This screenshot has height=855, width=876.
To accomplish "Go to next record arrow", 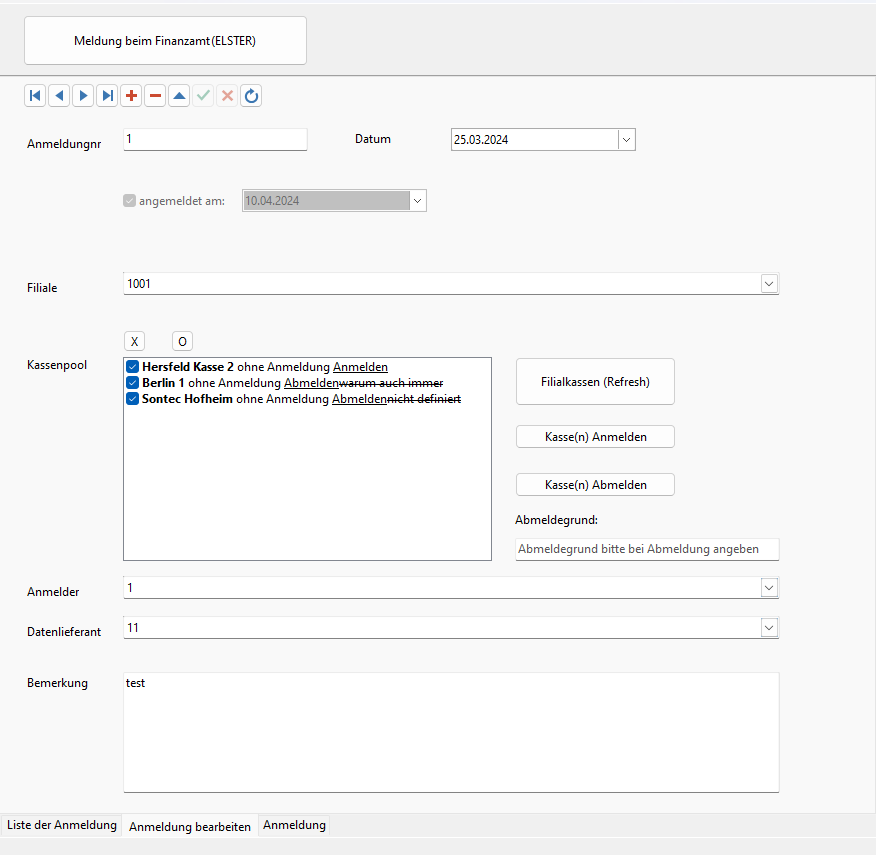I will (83, 96).
